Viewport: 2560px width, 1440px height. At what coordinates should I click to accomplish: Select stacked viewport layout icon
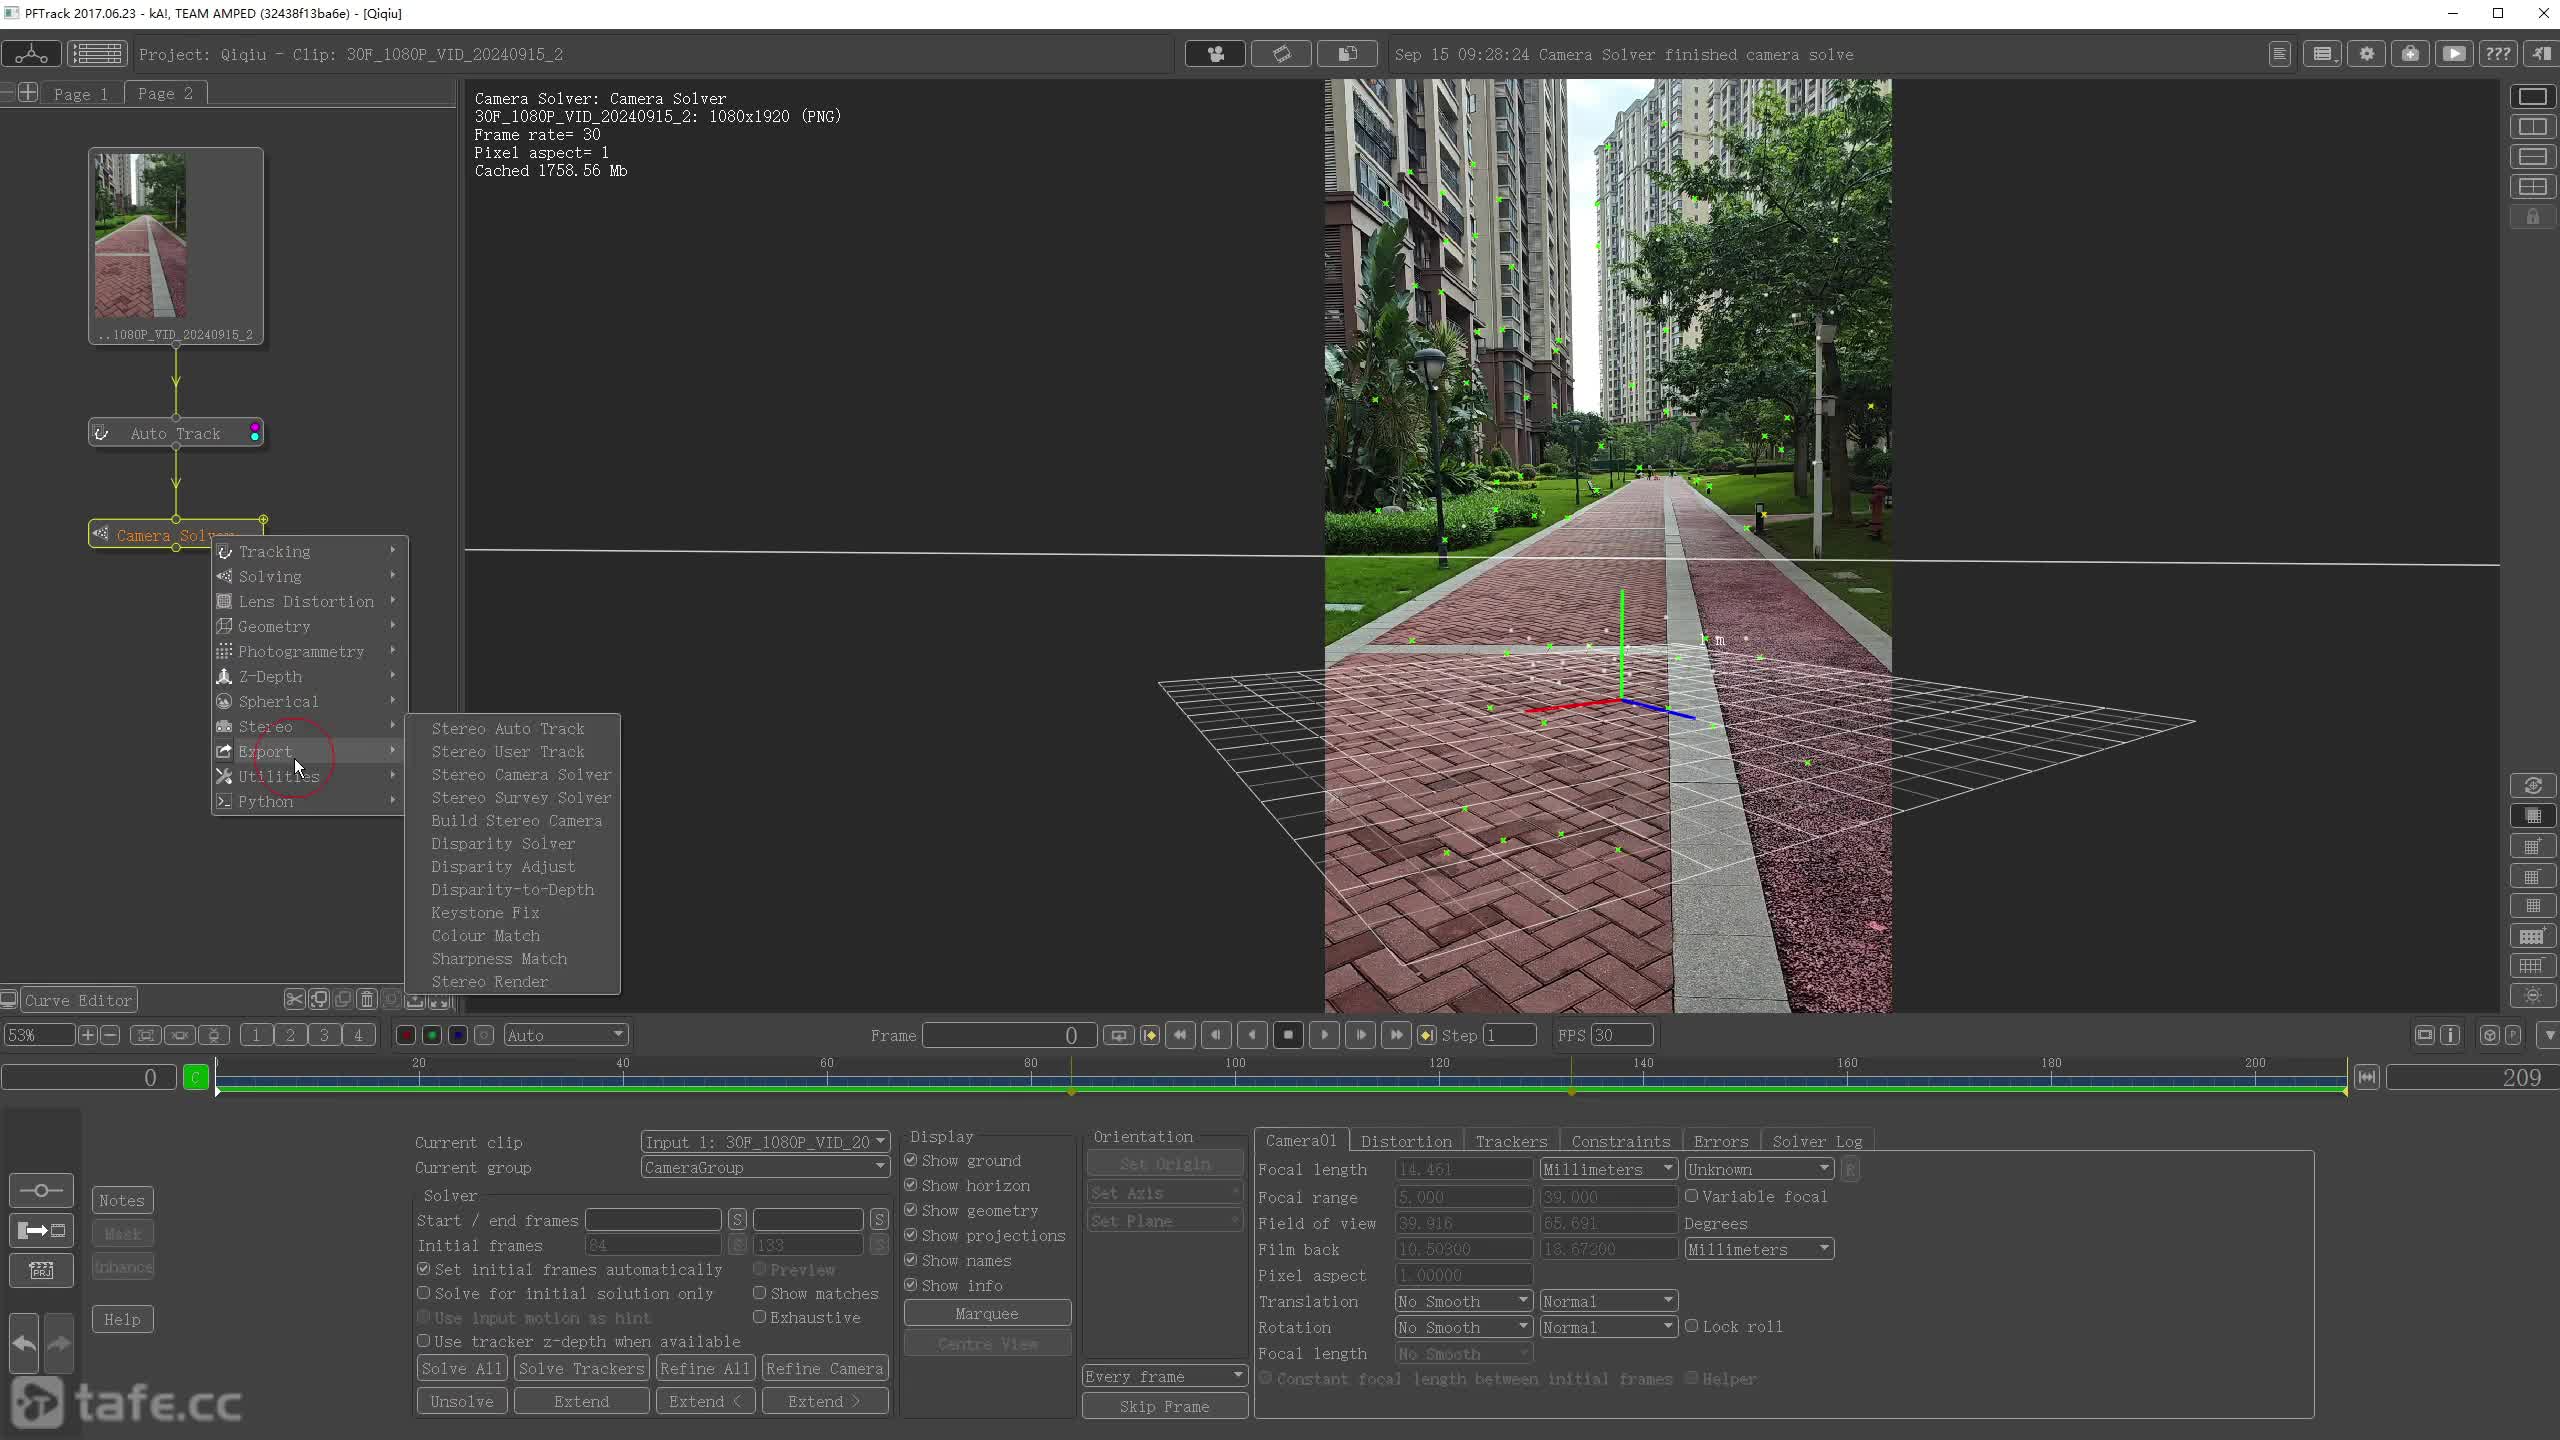(2532, 157)
